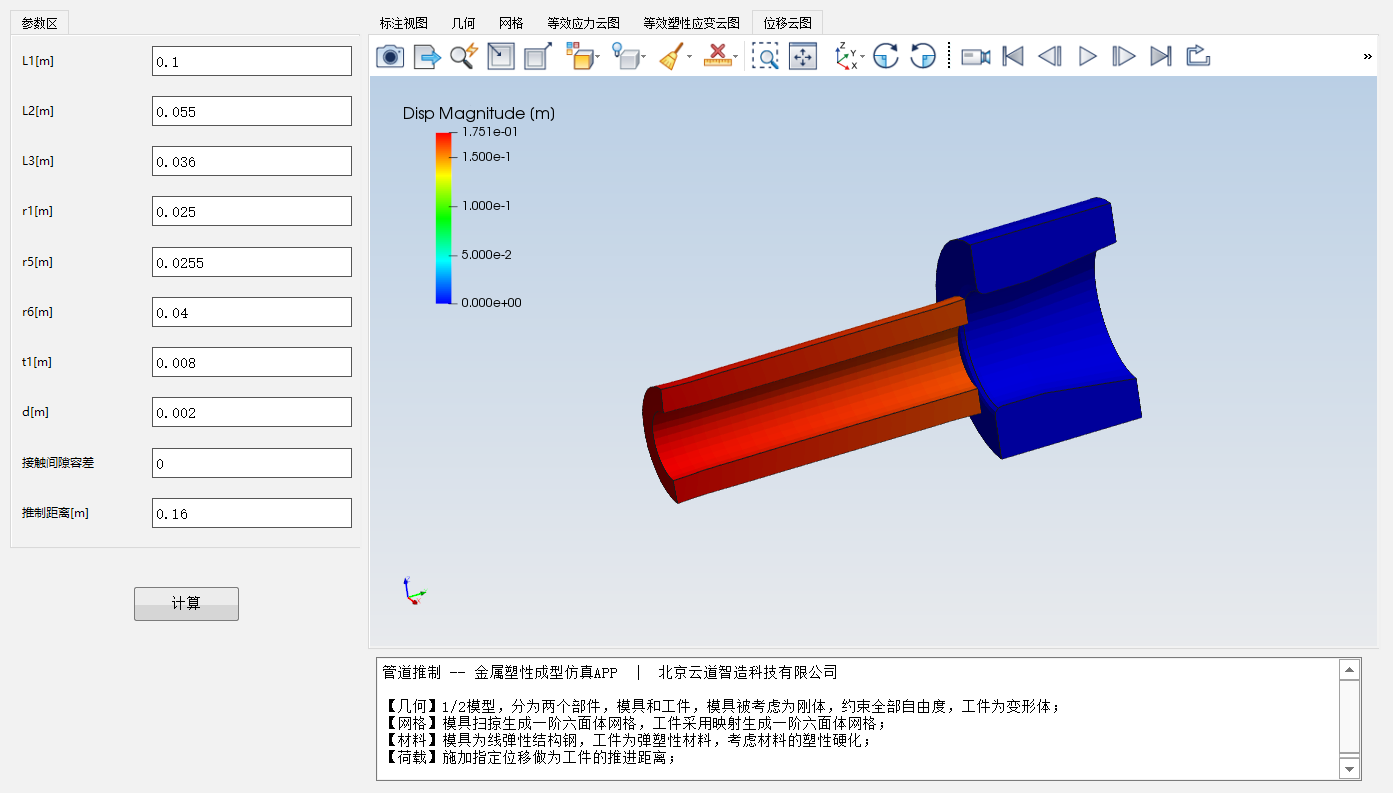The height and width of the screenshot is (793, 1393).
Task: Click the r1[m] input field
Action: click(252, 211)
